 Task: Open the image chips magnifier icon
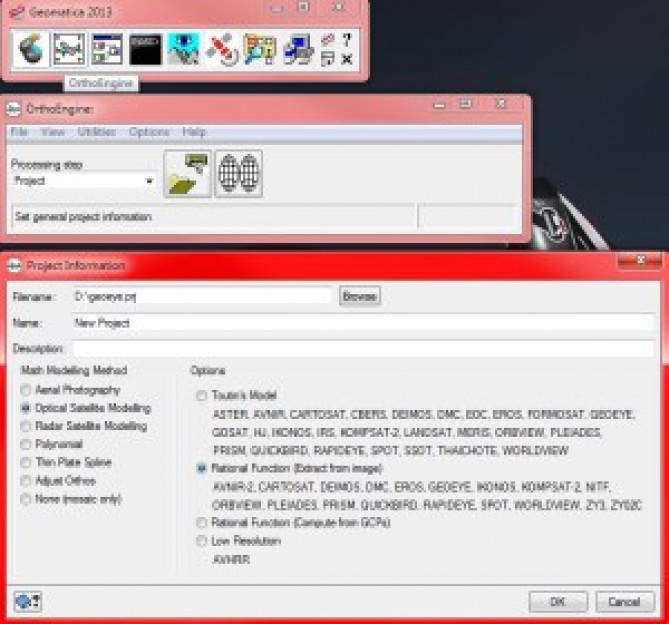260,49
